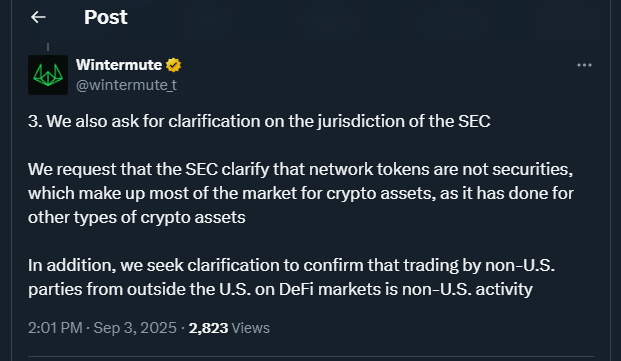Click the line "other types of crypto assets"
This screenshot has height=361, width=621.
pyautogui.click(x=137, y=217)
